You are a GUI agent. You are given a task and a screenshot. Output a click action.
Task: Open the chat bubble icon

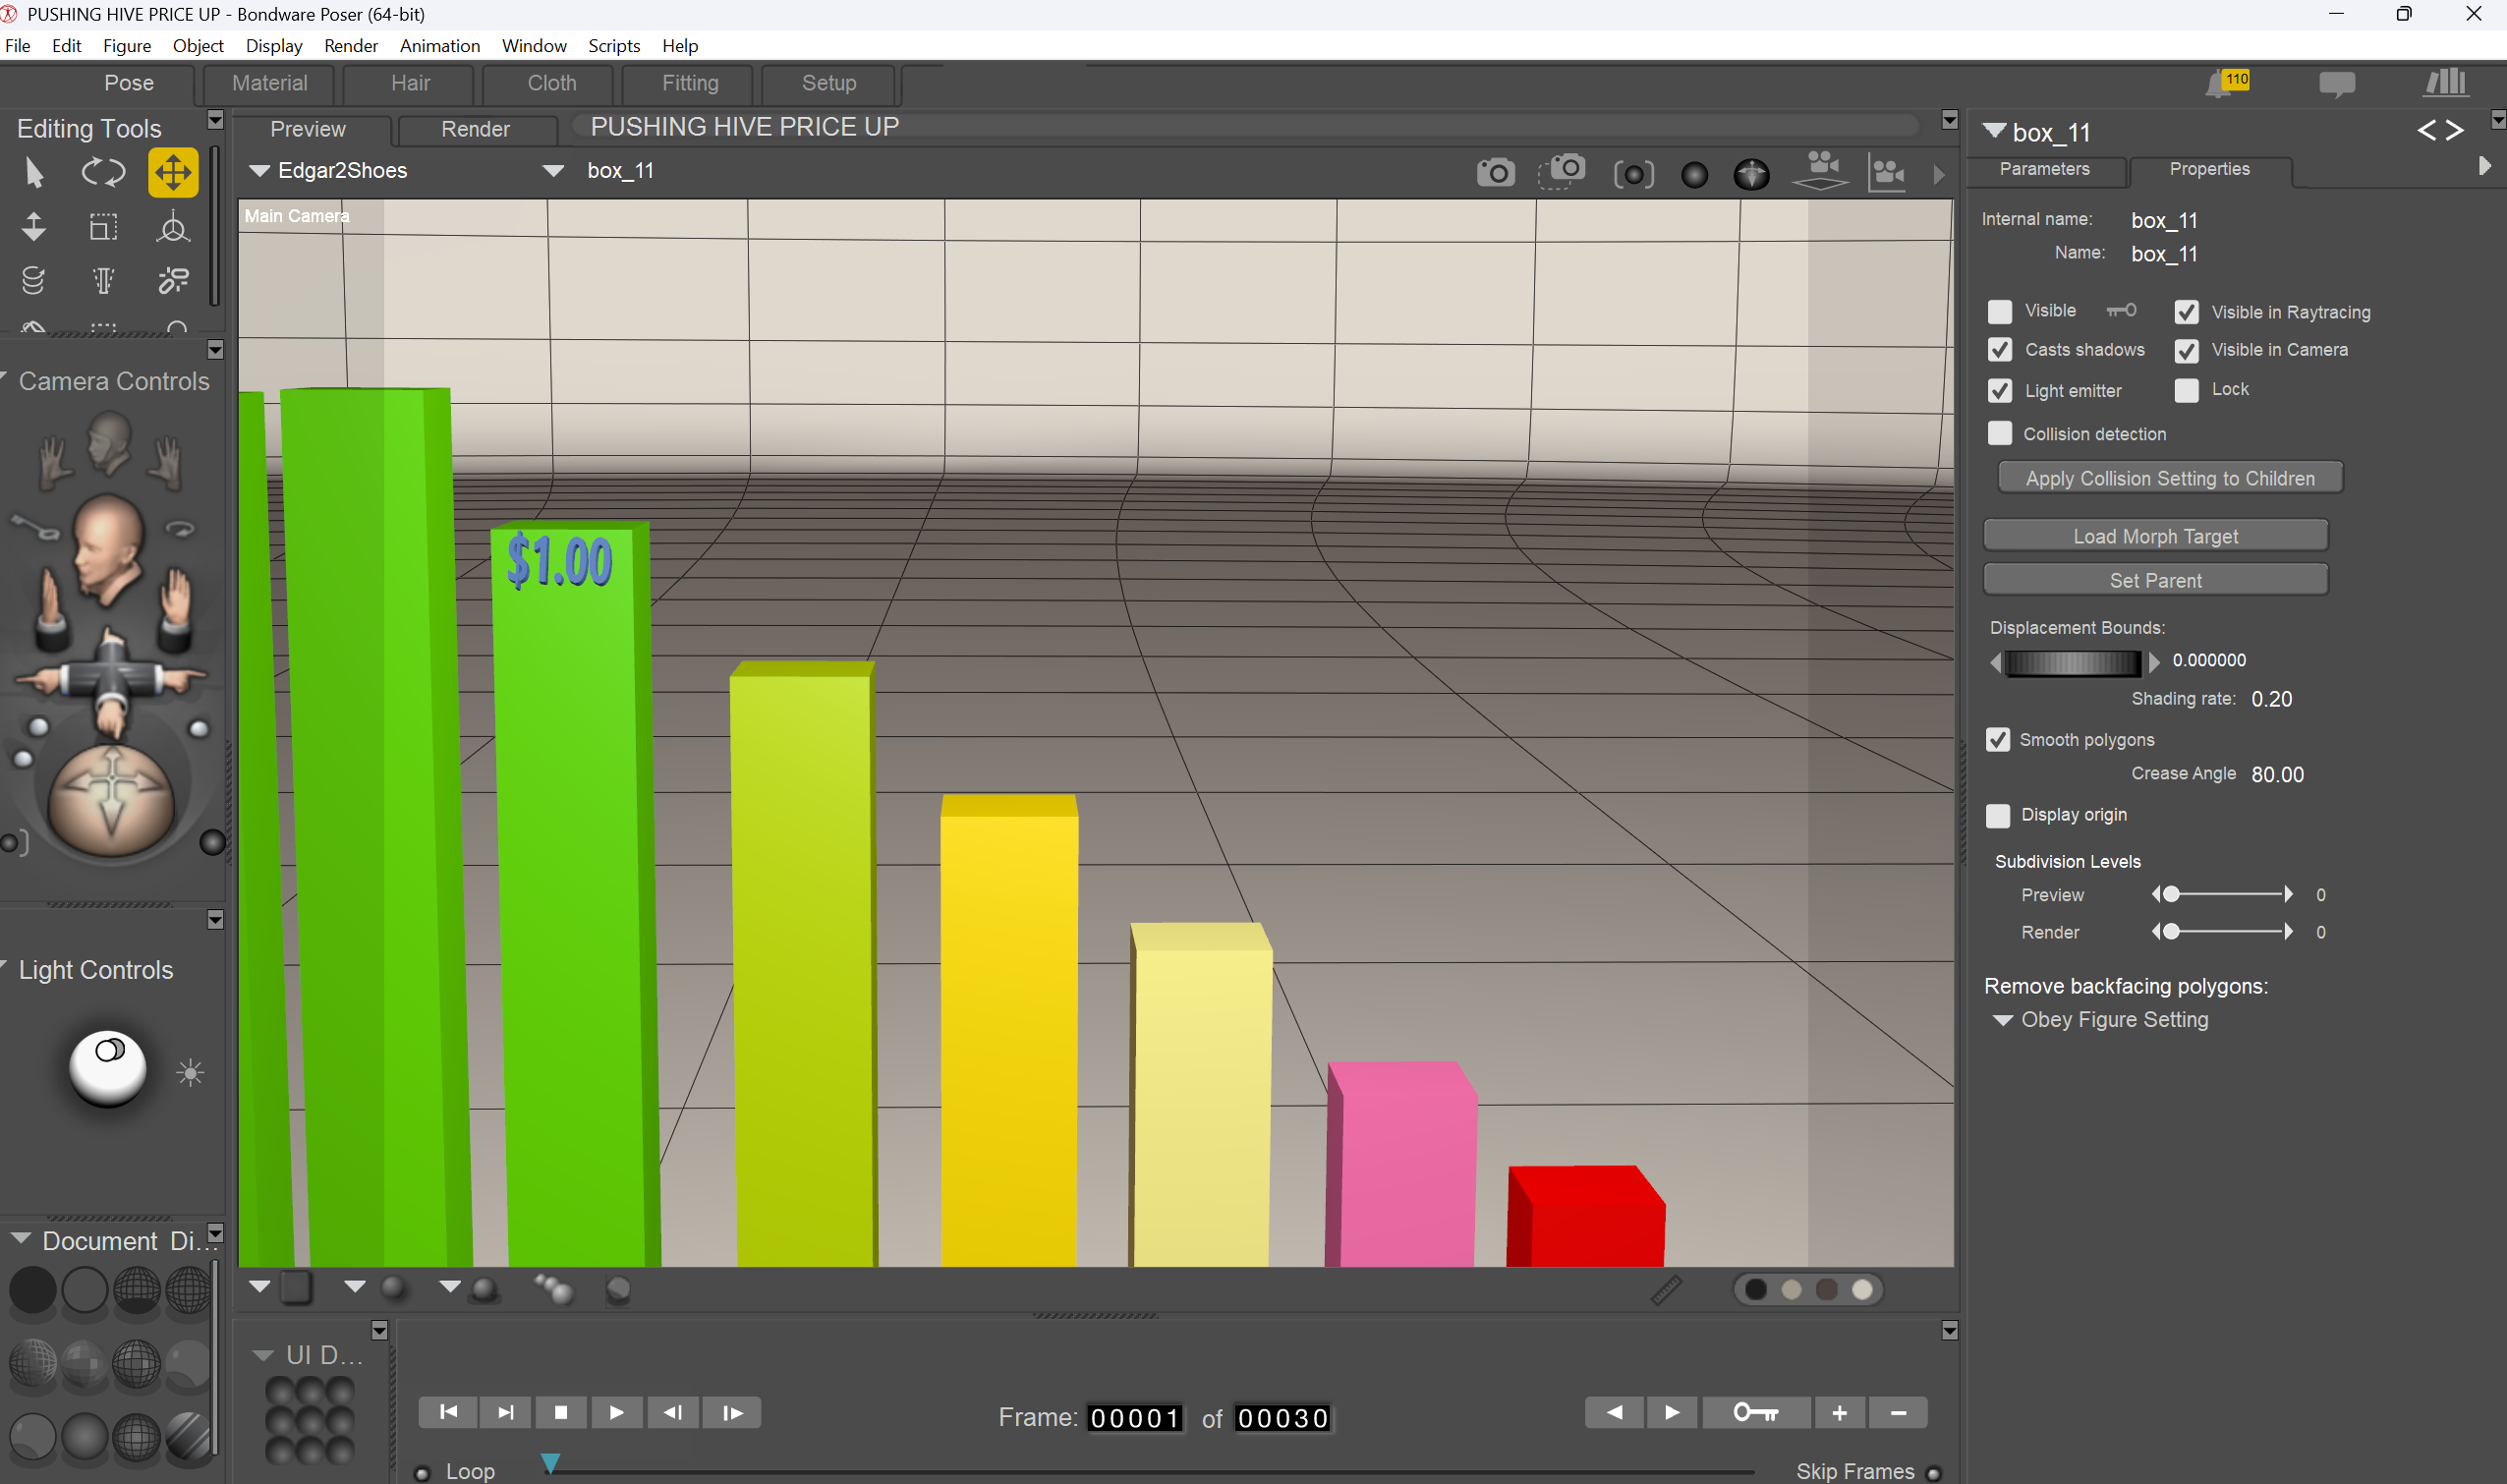(x=2336, y=84)
